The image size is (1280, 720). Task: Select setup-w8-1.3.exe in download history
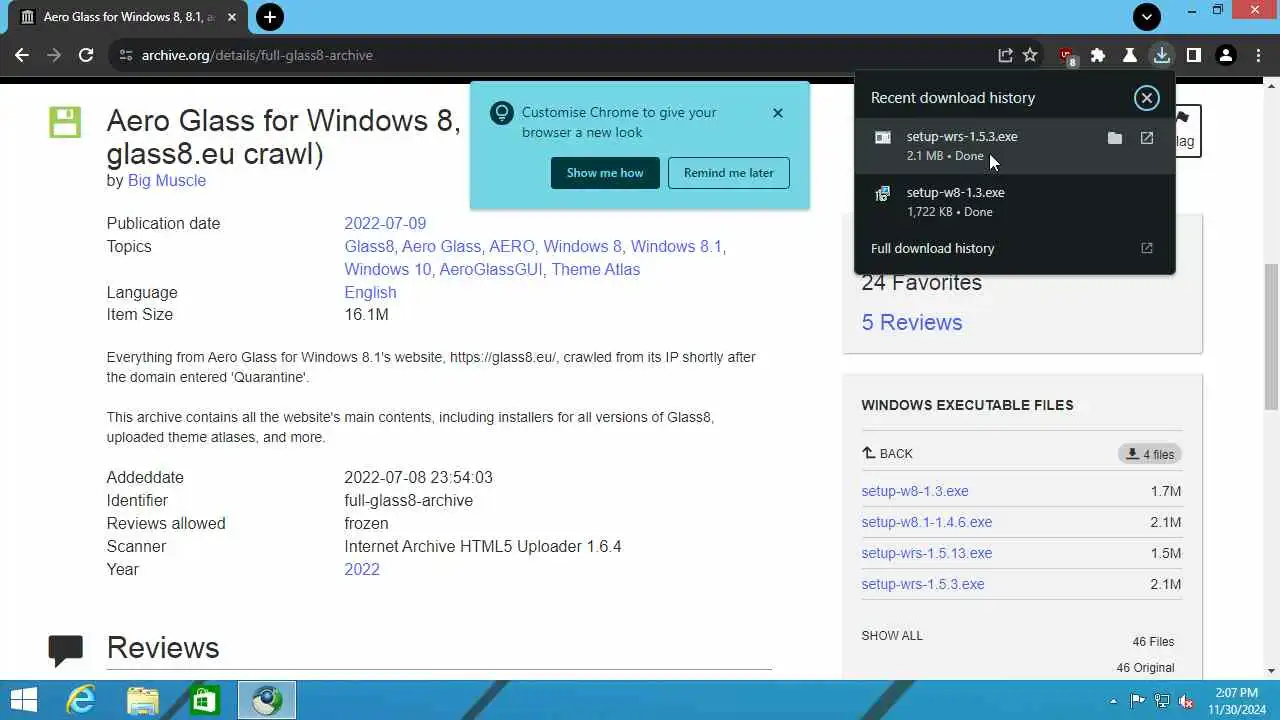click(x=1014, y=201)
